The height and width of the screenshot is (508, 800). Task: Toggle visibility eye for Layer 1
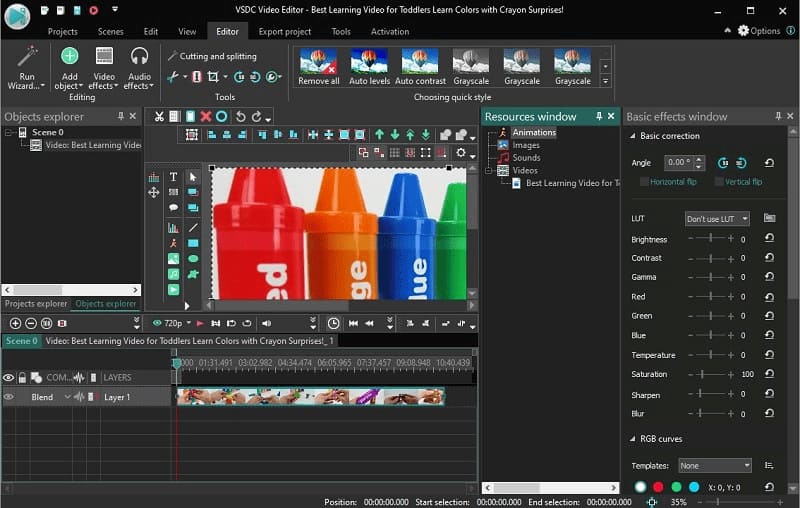9,397
